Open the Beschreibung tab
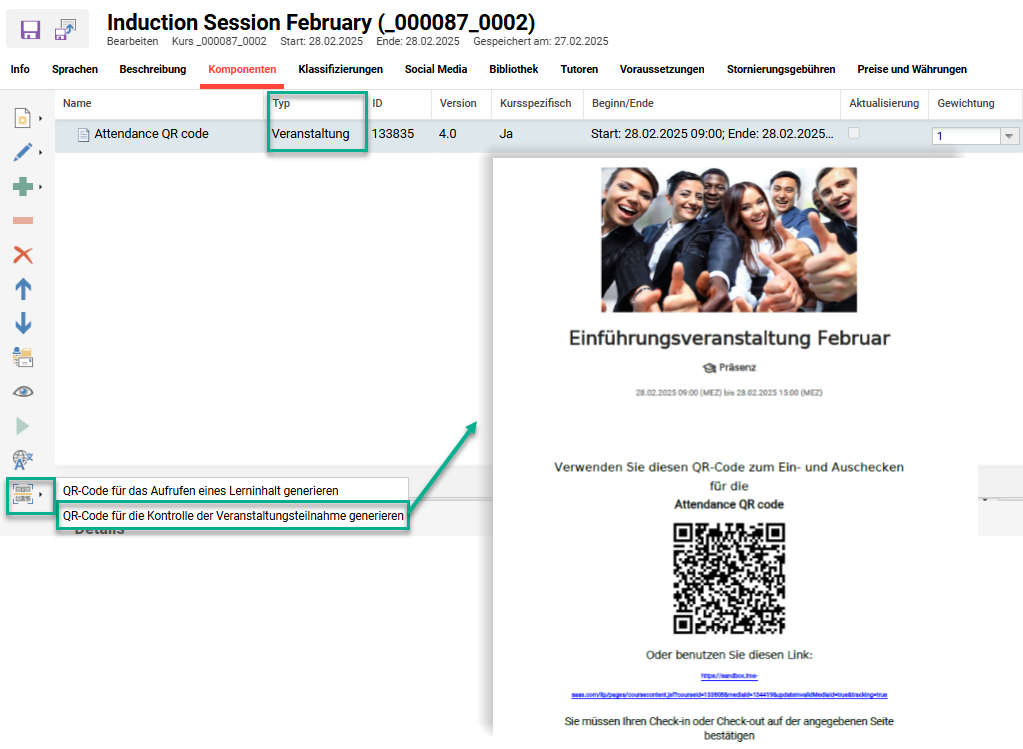 (153, 69)
